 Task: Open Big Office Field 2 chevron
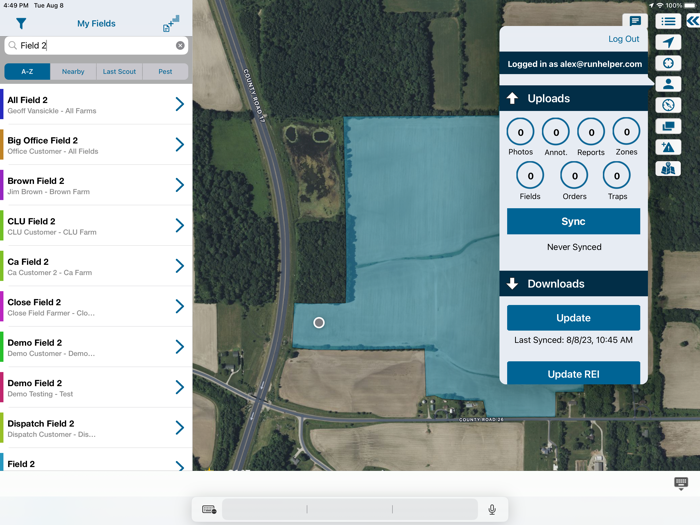179,145
